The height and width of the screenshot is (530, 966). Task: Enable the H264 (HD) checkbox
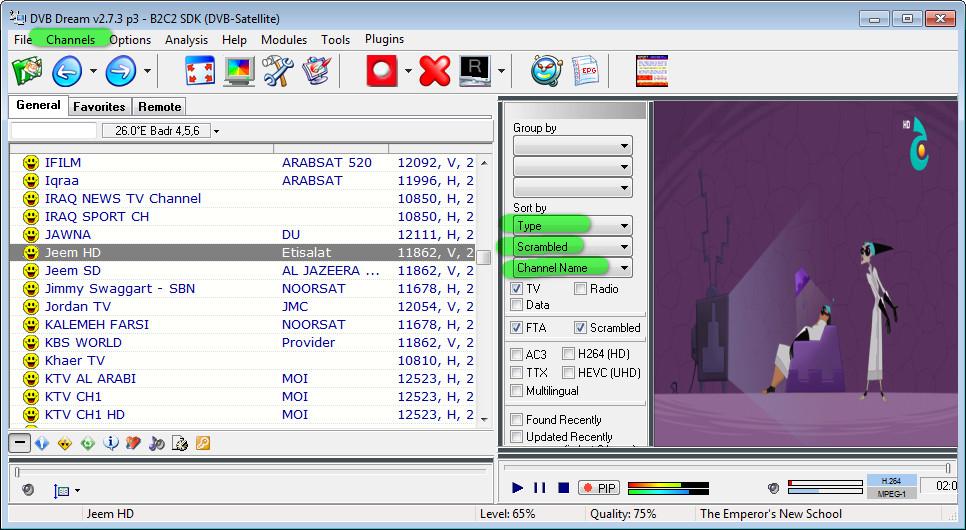coord(568,354)
